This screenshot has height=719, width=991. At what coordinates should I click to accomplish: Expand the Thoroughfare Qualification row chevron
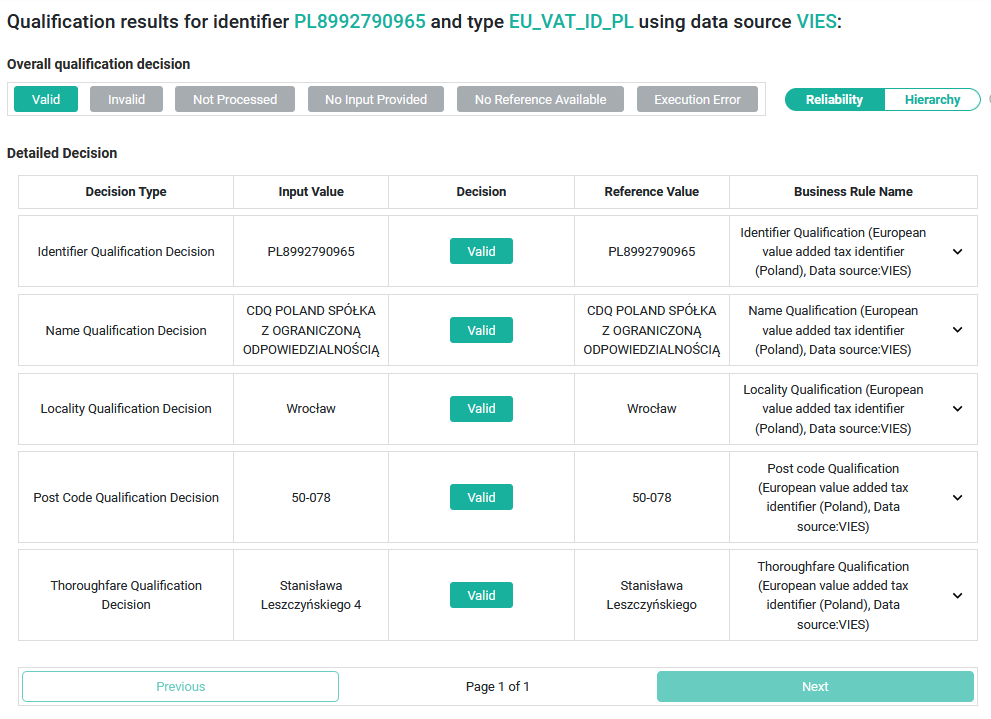tap(958, 596)
